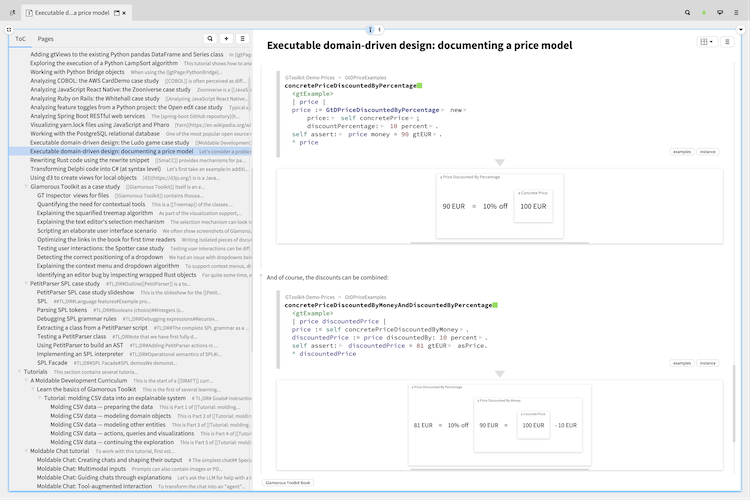750x500 pixels.
Task: Open the Glamorous Toolkit Book button
Action: point(288,483)
